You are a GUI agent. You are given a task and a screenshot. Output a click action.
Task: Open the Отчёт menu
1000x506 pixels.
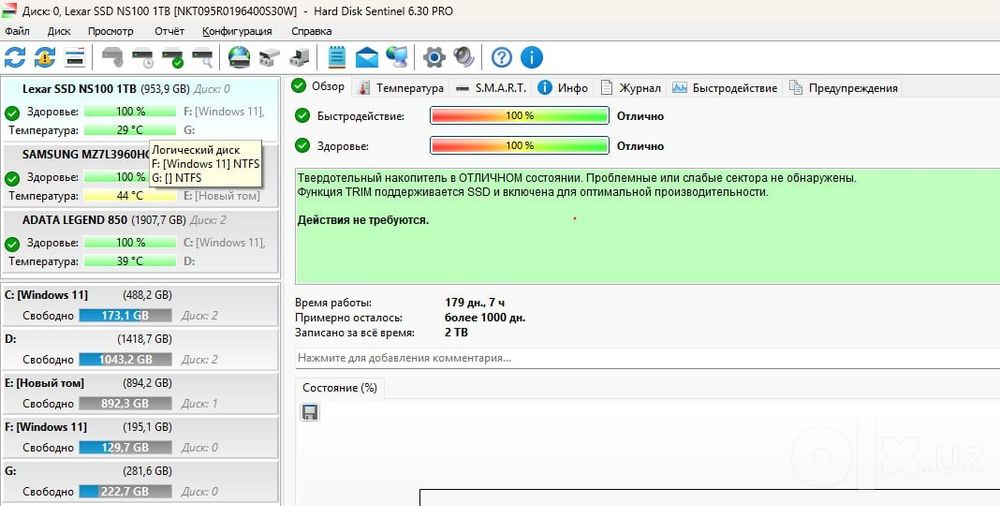point(169,31)
